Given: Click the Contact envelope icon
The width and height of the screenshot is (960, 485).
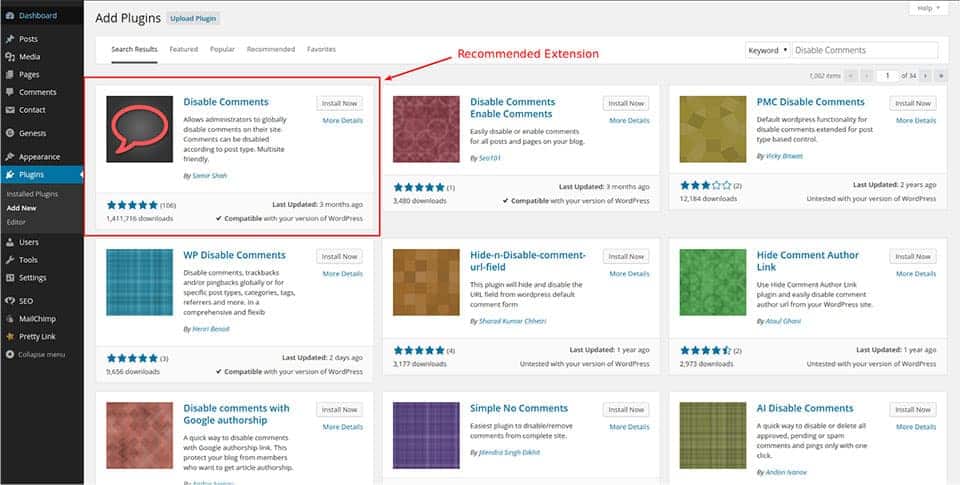Looking at the screenshot, I should [10, 110].
